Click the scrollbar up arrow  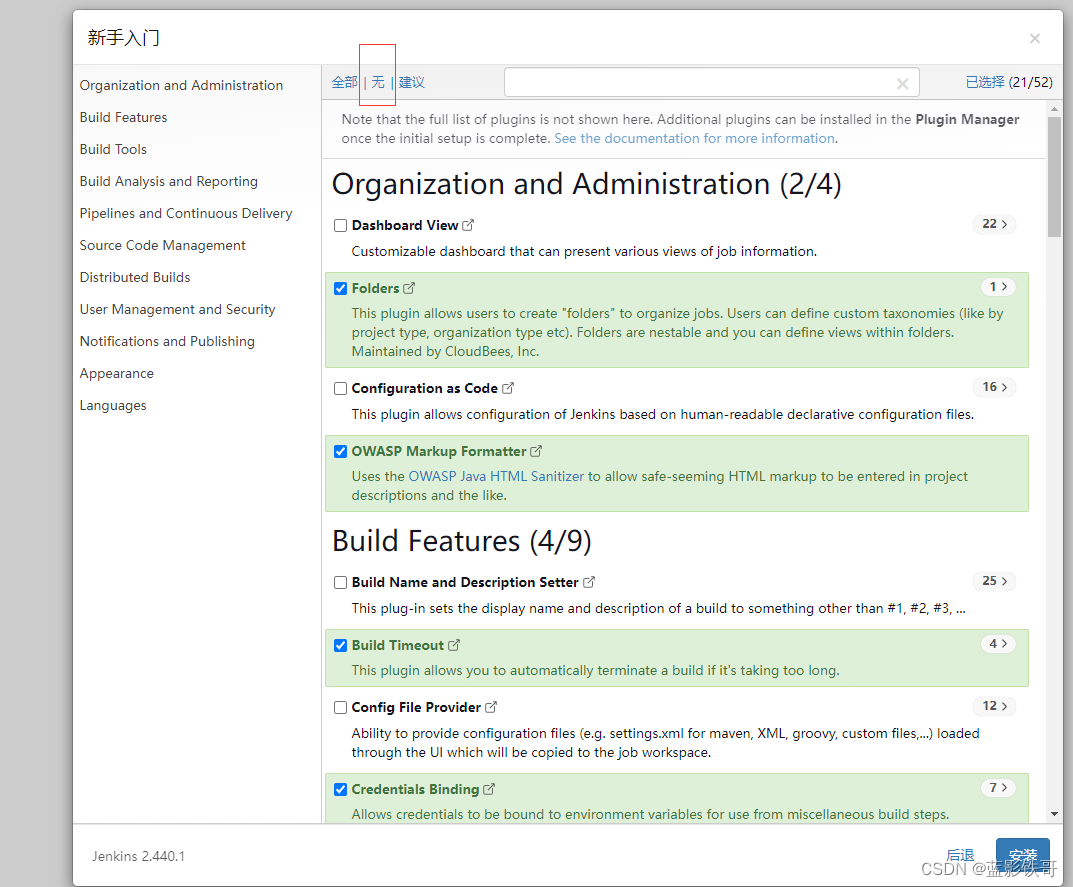coord(1054,109)
